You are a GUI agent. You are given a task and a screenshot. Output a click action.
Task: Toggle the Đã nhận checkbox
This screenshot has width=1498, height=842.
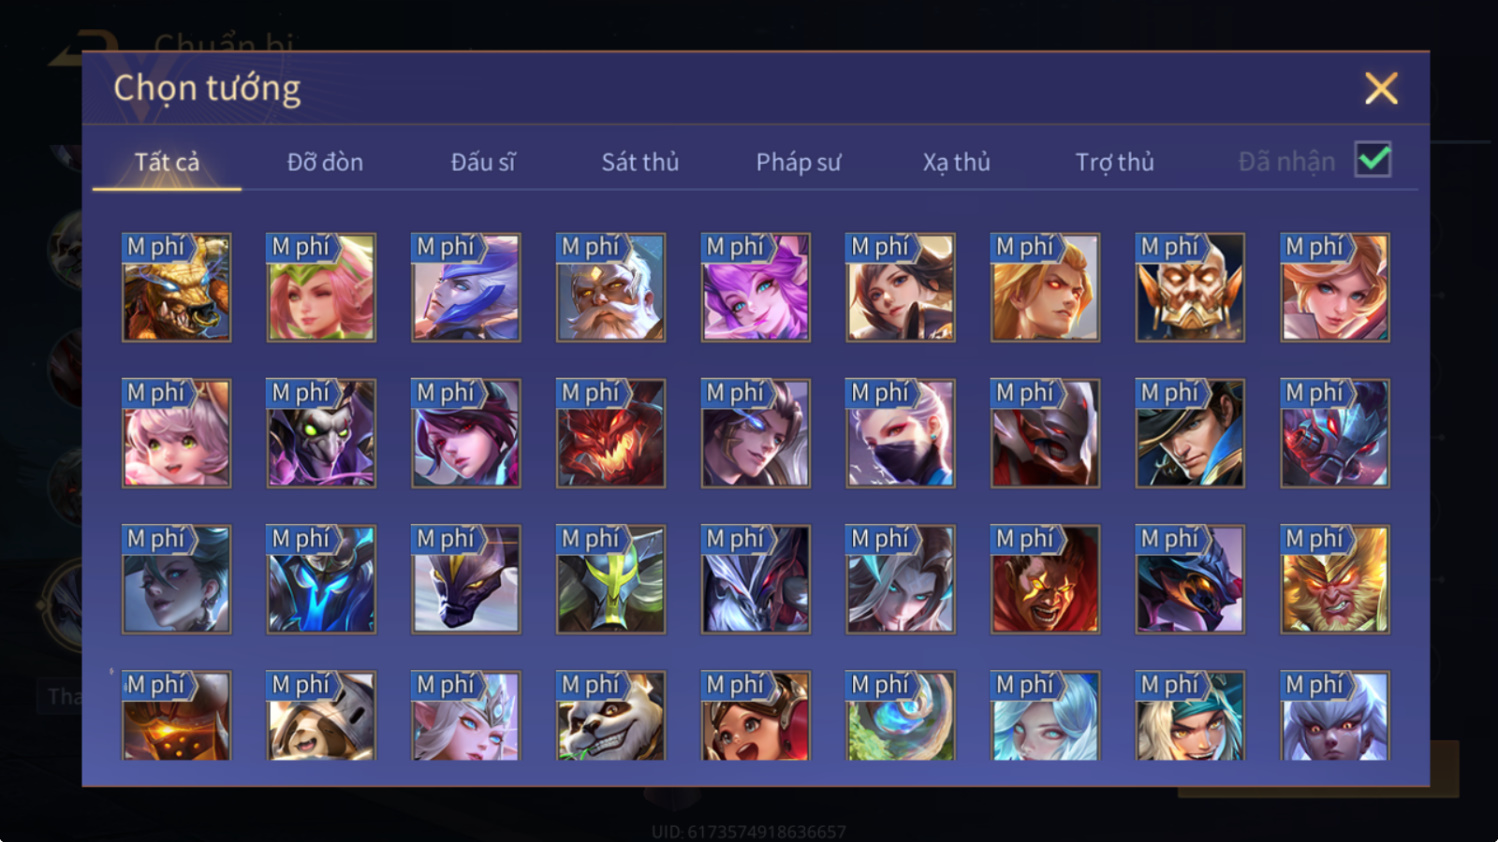tap(1373, 160)
